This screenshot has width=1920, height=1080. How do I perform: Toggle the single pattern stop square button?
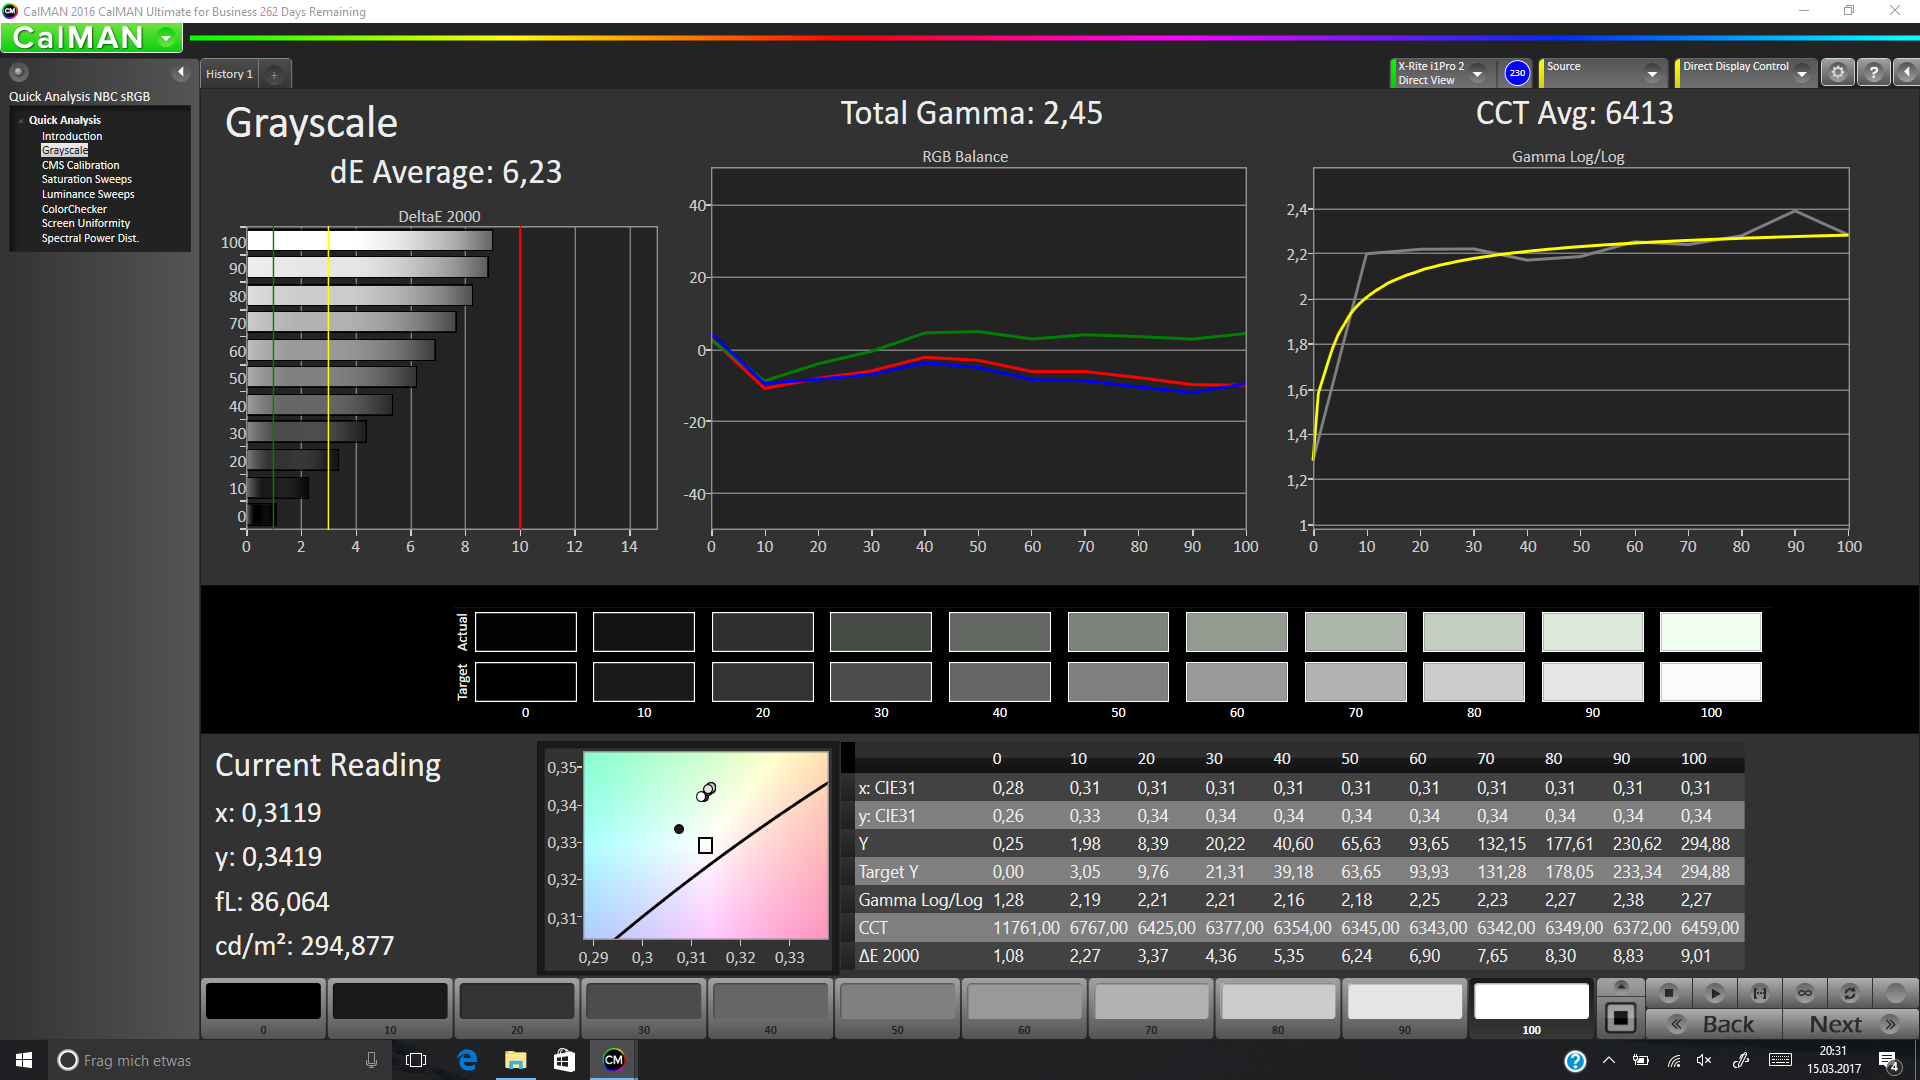(1620, 1018)
